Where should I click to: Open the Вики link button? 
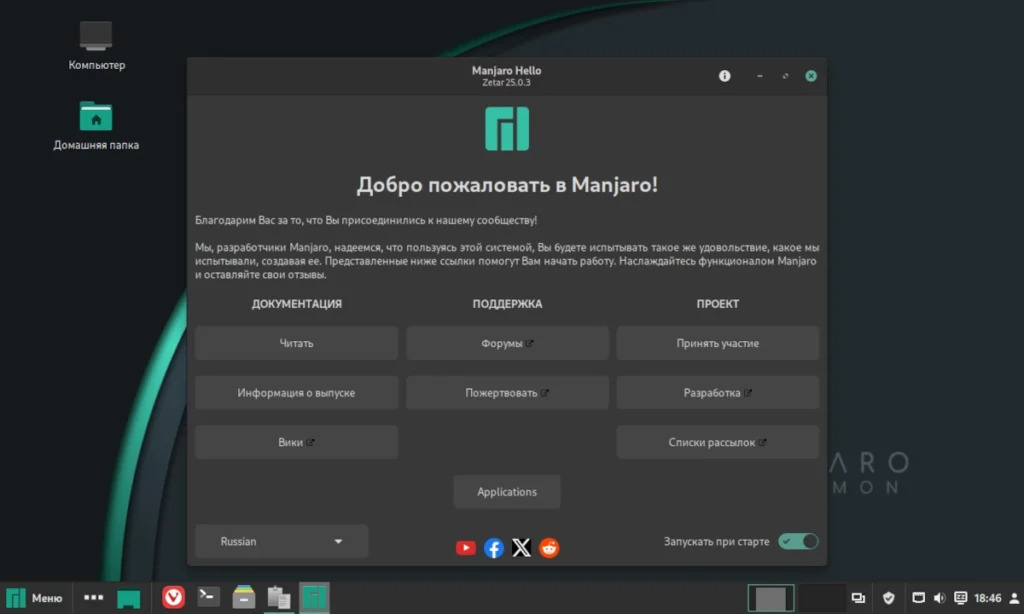tap(296, 442)
